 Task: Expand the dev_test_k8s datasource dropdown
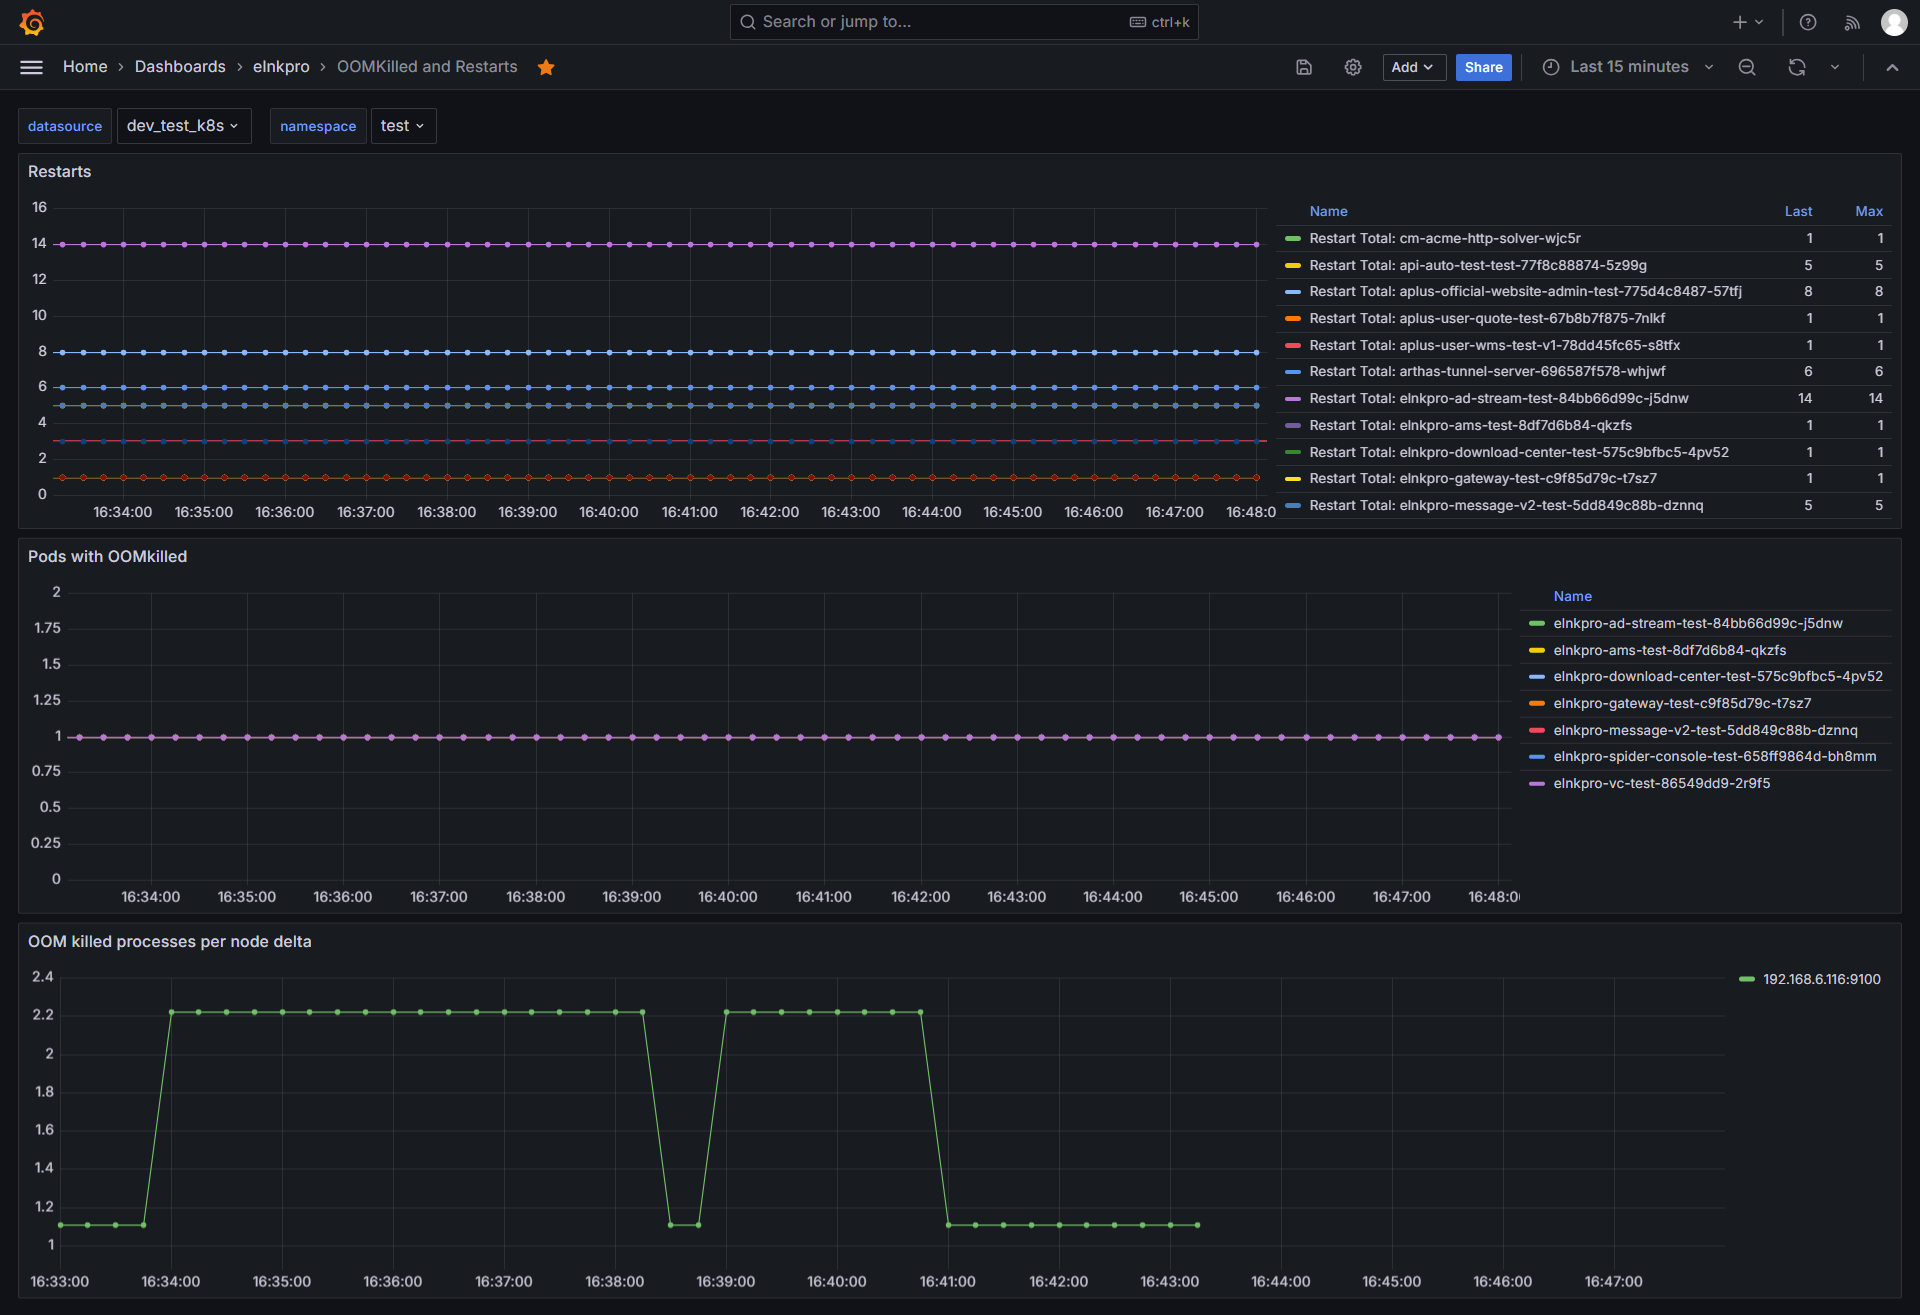[183, 126]
